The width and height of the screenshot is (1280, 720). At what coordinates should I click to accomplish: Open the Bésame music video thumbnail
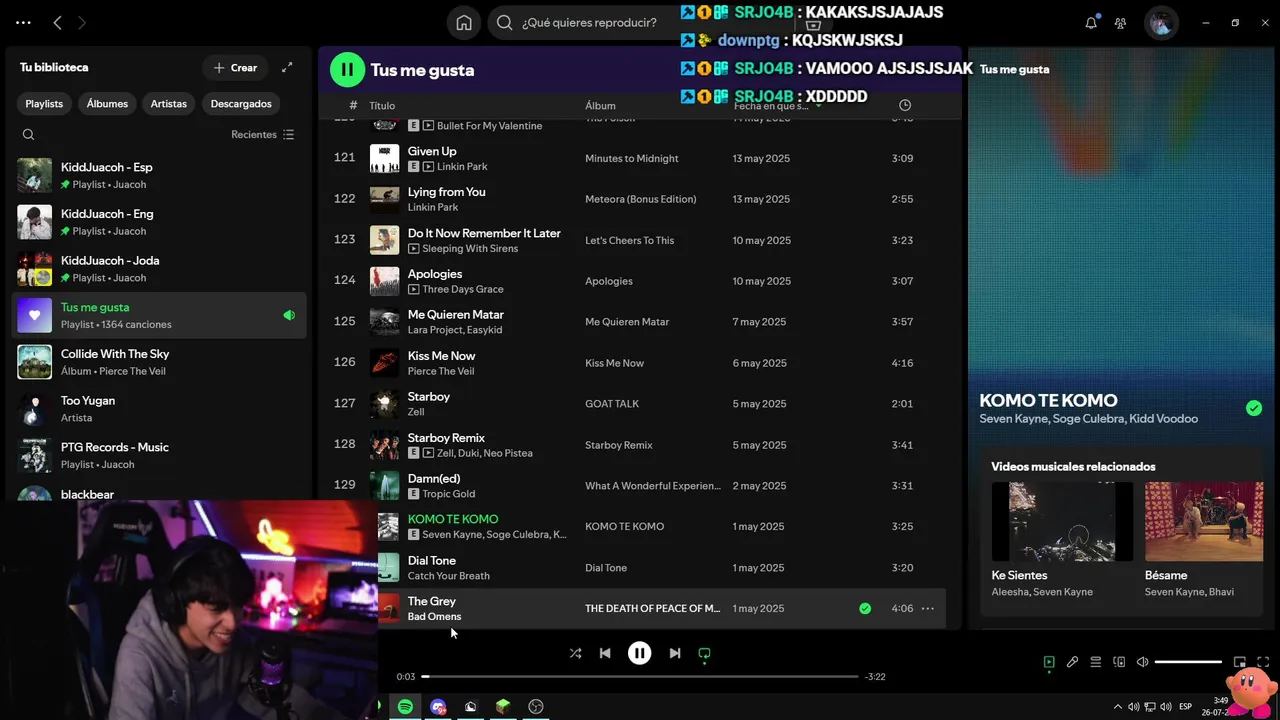[1204, 522]
